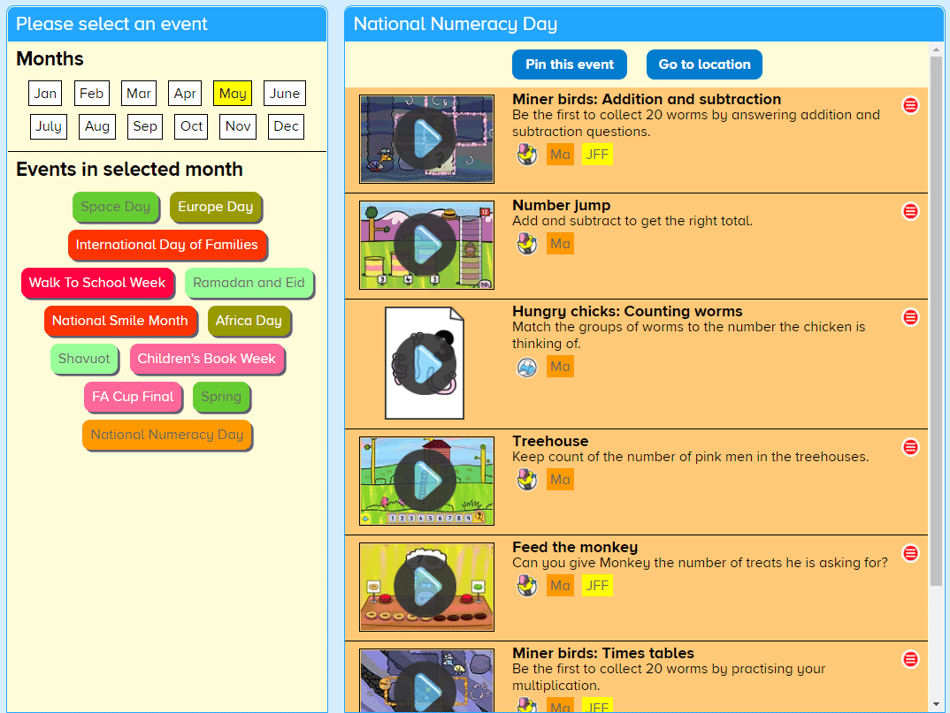The height and width of the screenshot is (713, 950).
Task: Choose the Africa Day event
Action: [x=249, y=321]
